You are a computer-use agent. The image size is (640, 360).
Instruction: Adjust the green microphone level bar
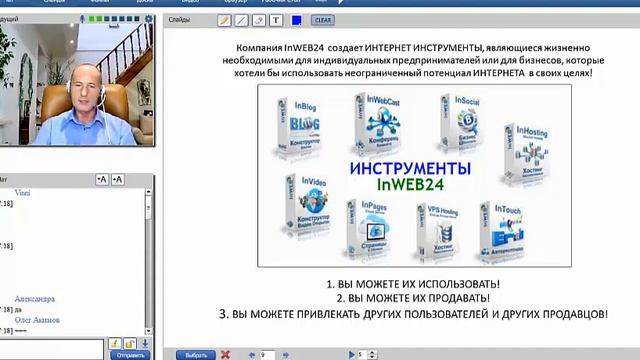pos(115,19)
